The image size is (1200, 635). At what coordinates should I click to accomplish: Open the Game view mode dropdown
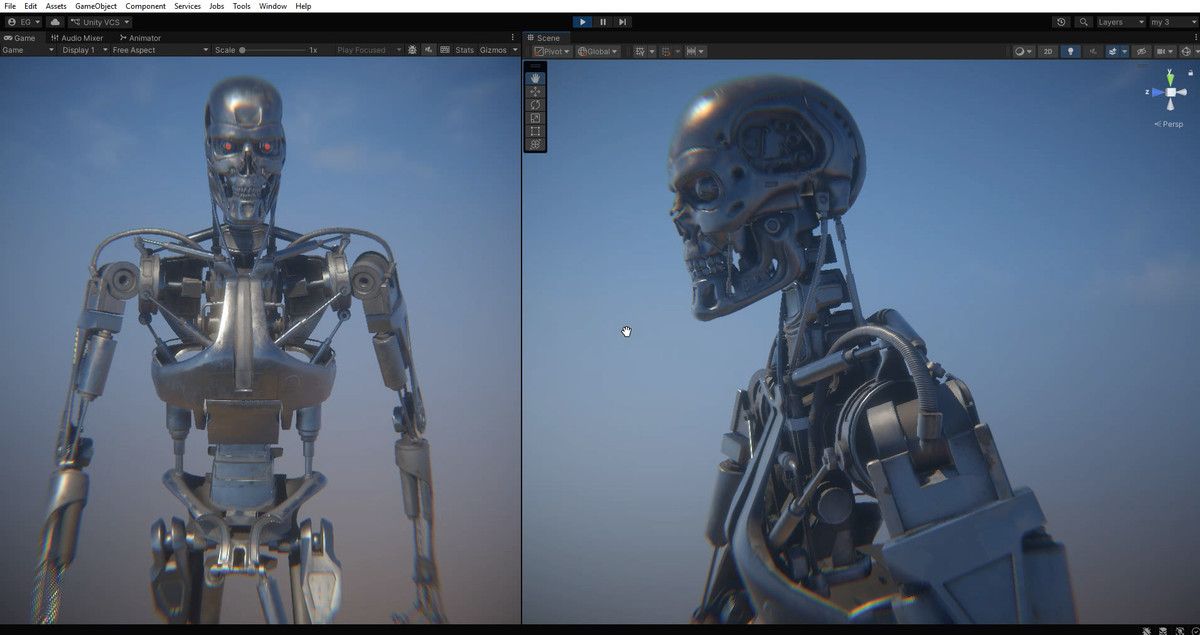[x=28, y=50]
